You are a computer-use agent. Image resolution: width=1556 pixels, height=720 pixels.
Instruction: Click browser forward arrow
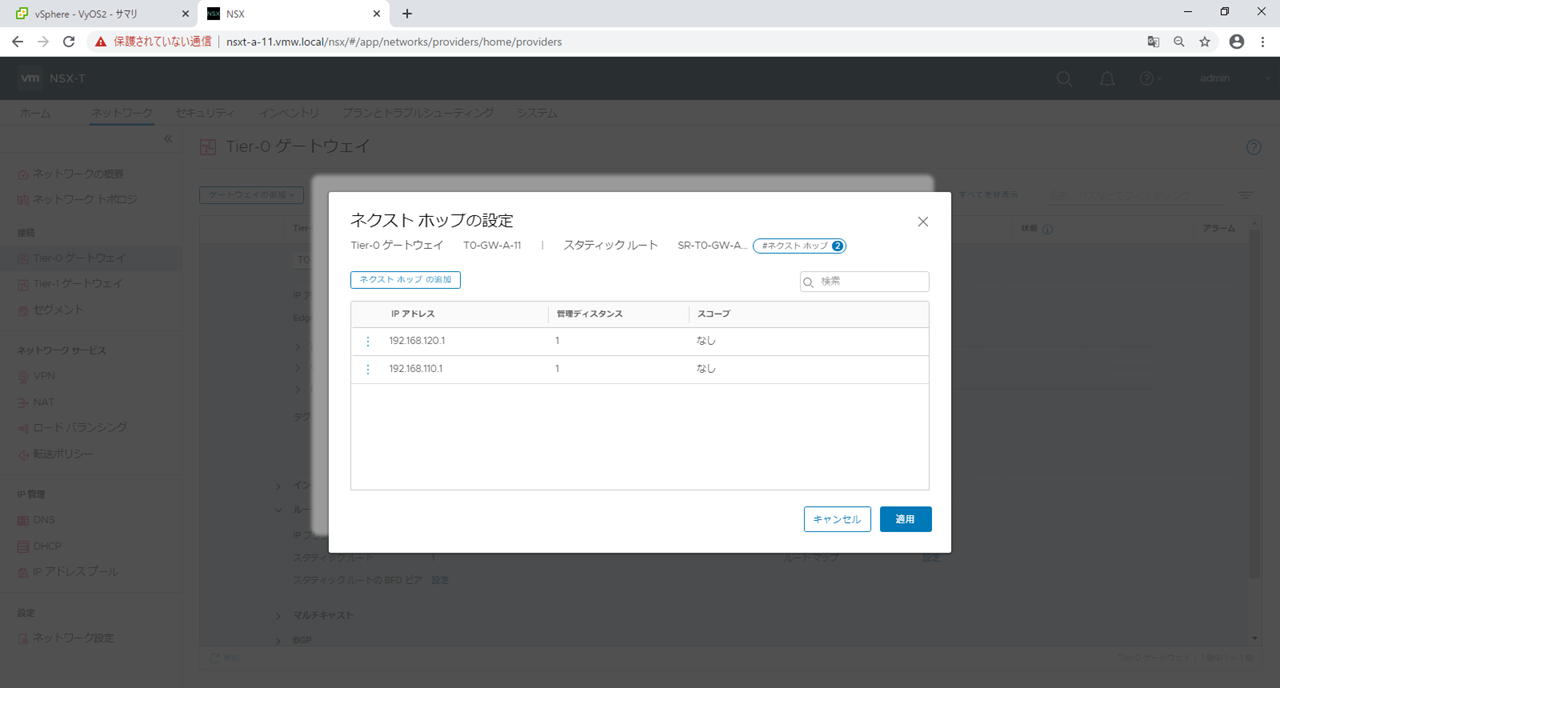coord(43,42)
